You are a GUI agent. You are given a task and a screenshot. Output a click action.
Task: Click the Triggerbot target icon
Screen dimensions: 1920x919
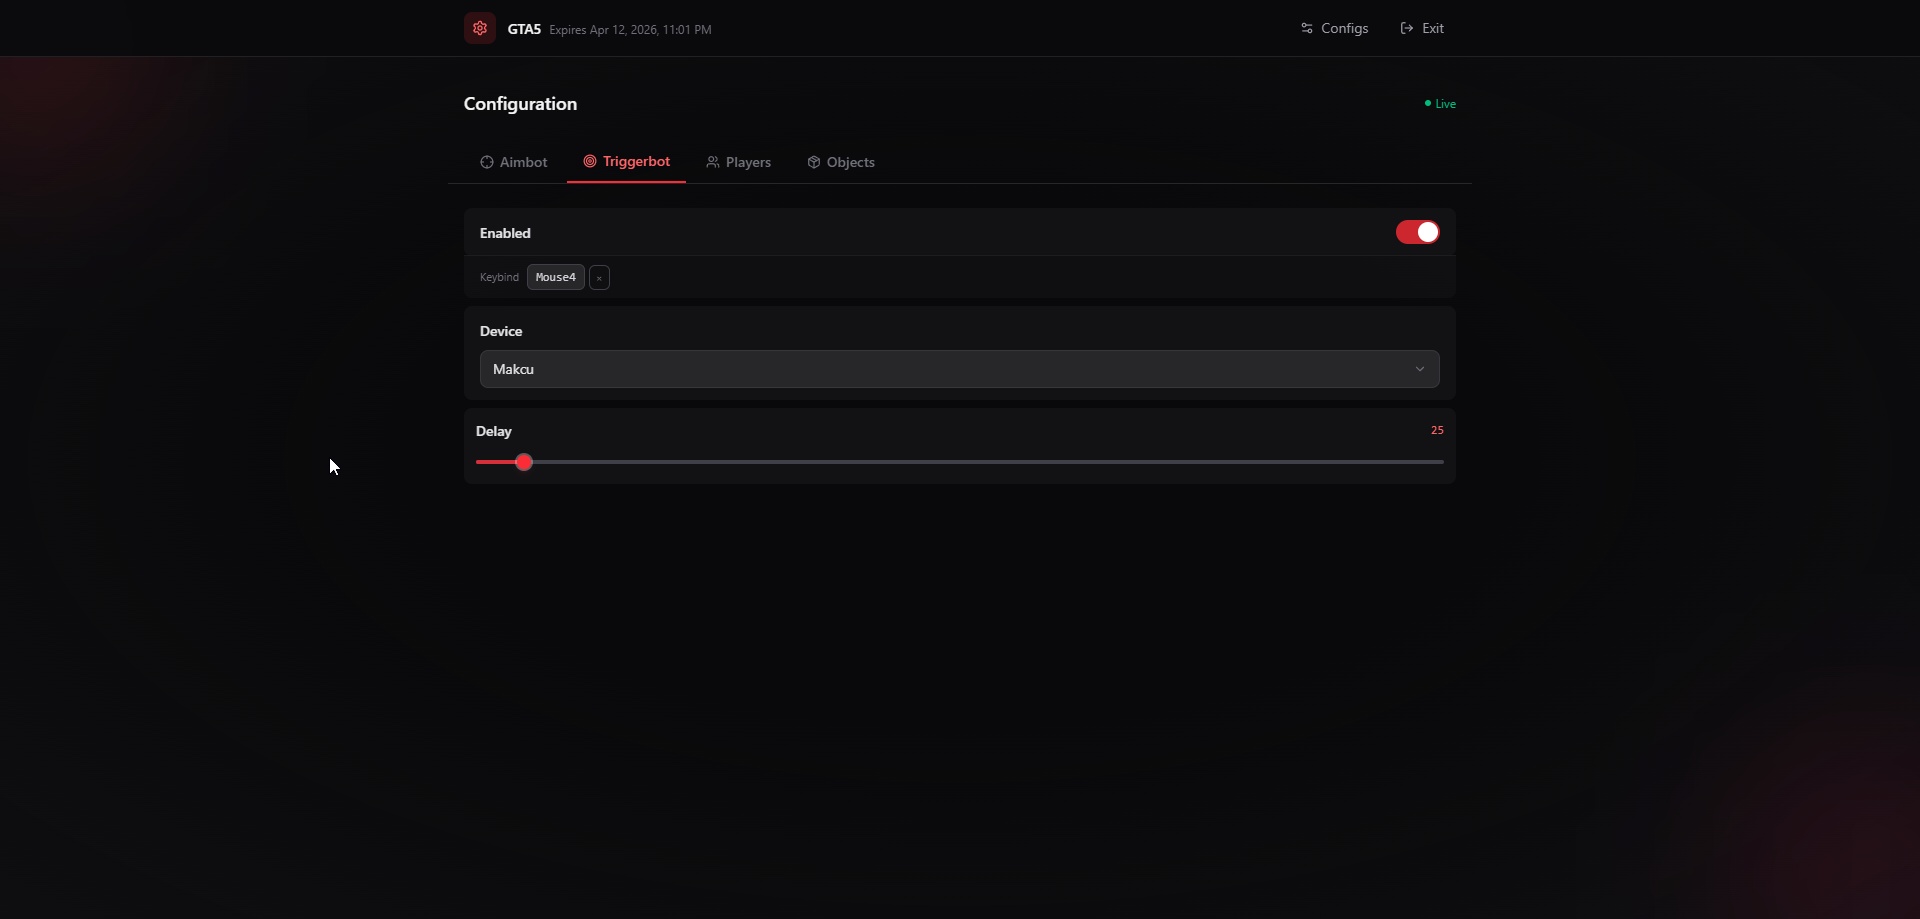coord(590,161)
